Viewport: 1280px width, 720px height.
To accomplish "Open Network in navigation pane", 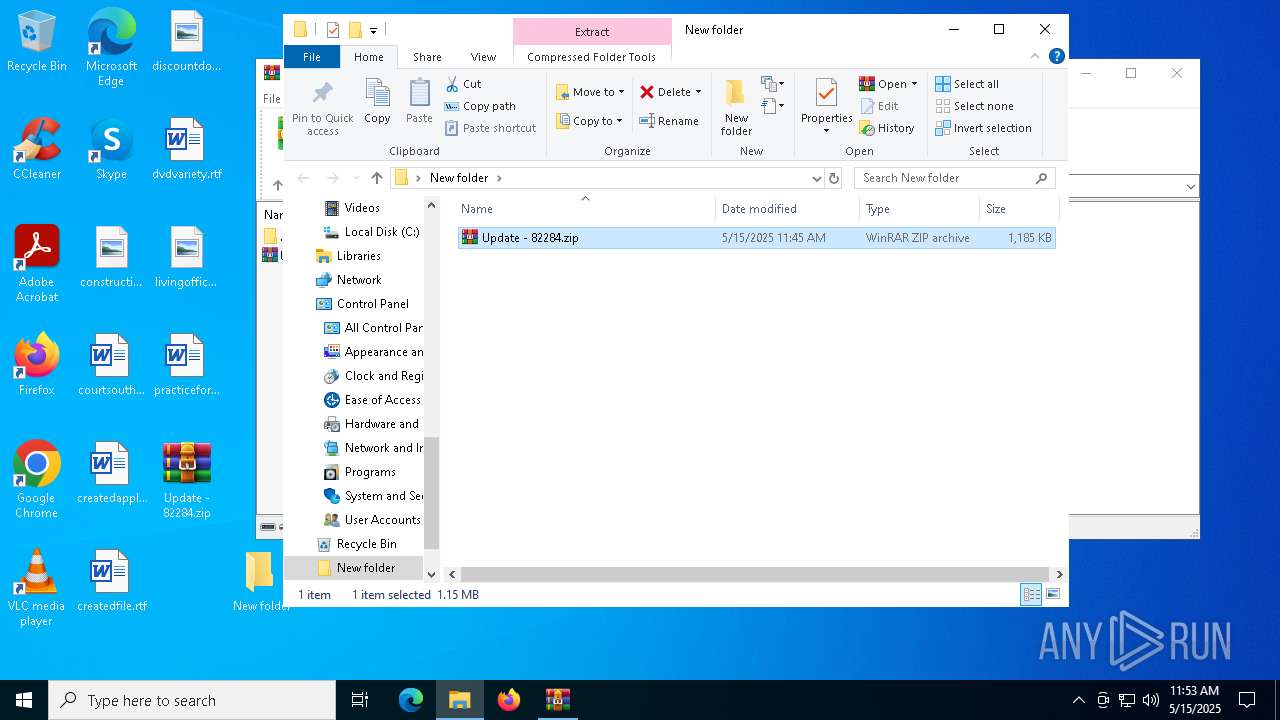I will click(359, 280).
